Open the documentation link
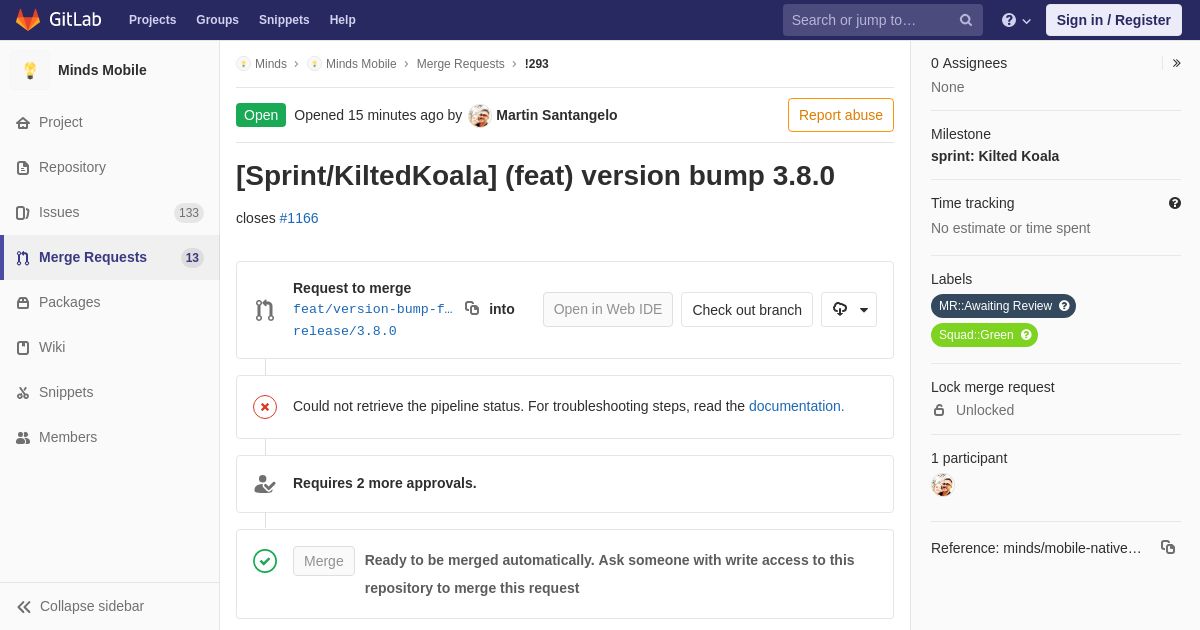The height and width of the screenshot is (630, 1200). [x=796, y=406]
